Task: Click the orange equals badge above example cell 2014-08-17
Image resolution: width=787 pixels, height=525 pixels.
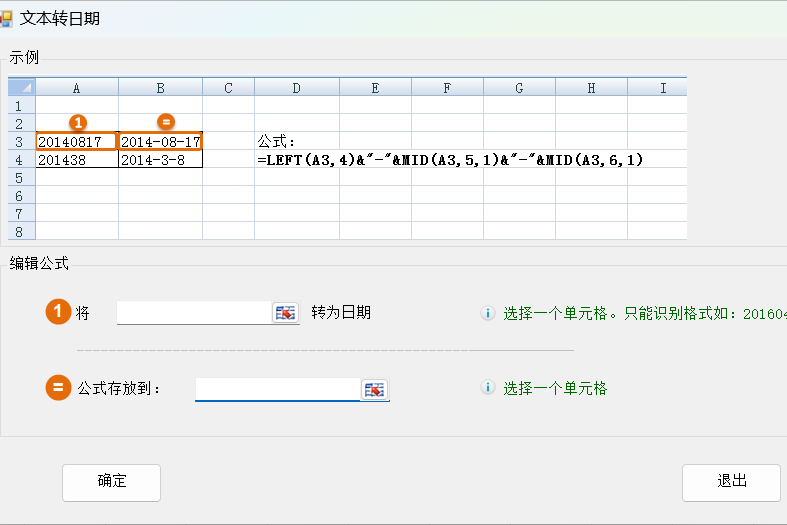Action: tap(167, 123)
